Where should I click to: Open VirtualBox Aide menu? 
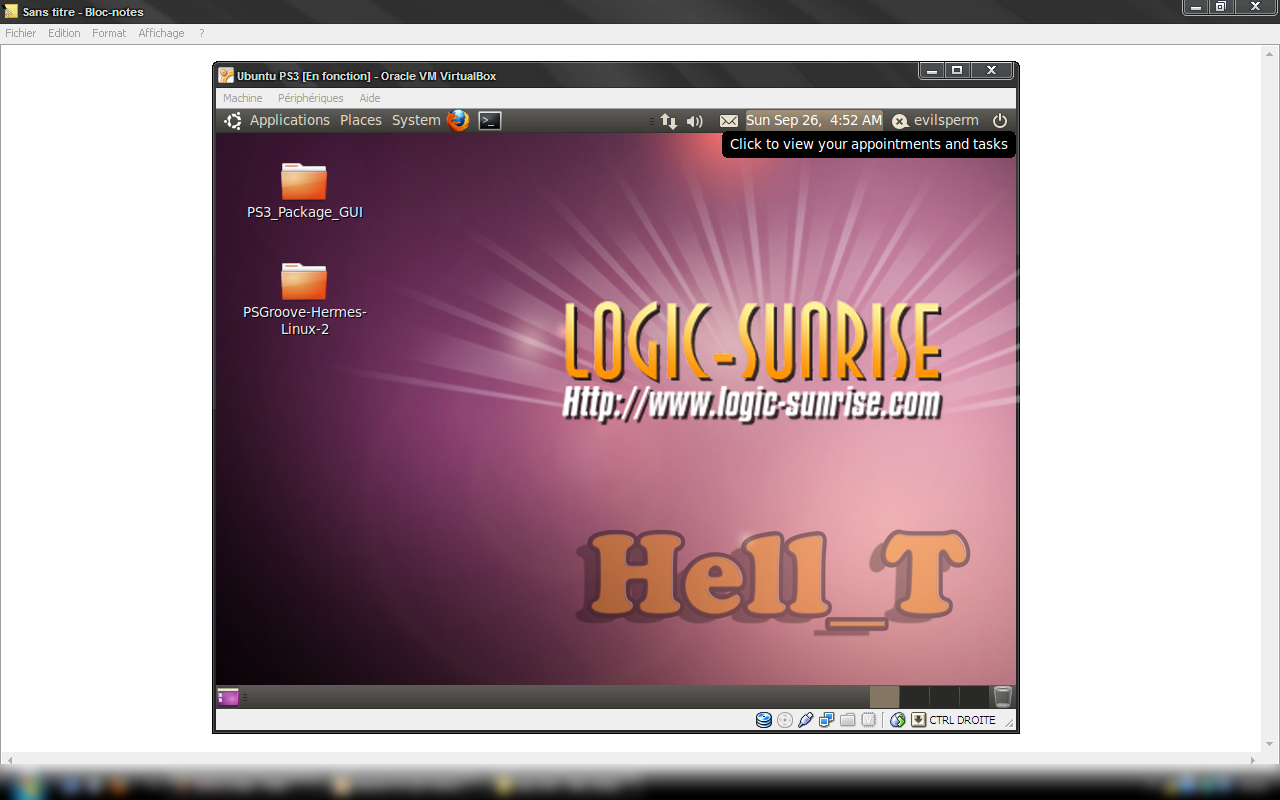pyautogui.click(x=370, y=98)
